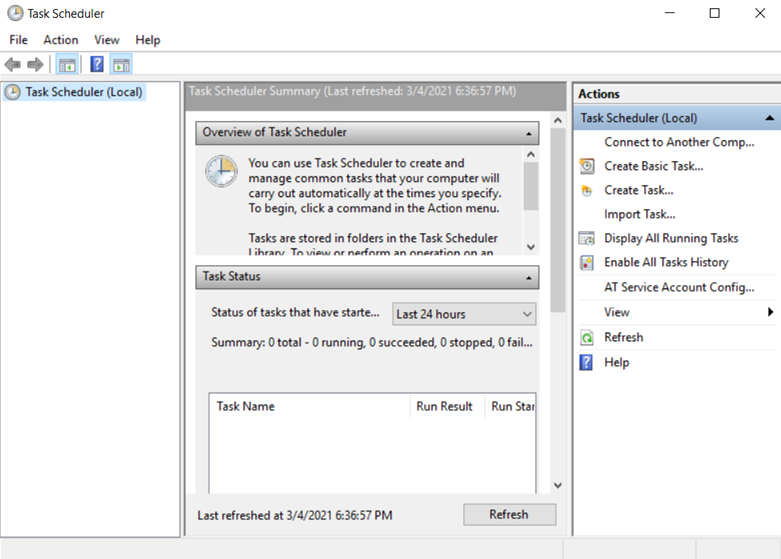Click the Overview text scrollbar thumb

point(531,186)
